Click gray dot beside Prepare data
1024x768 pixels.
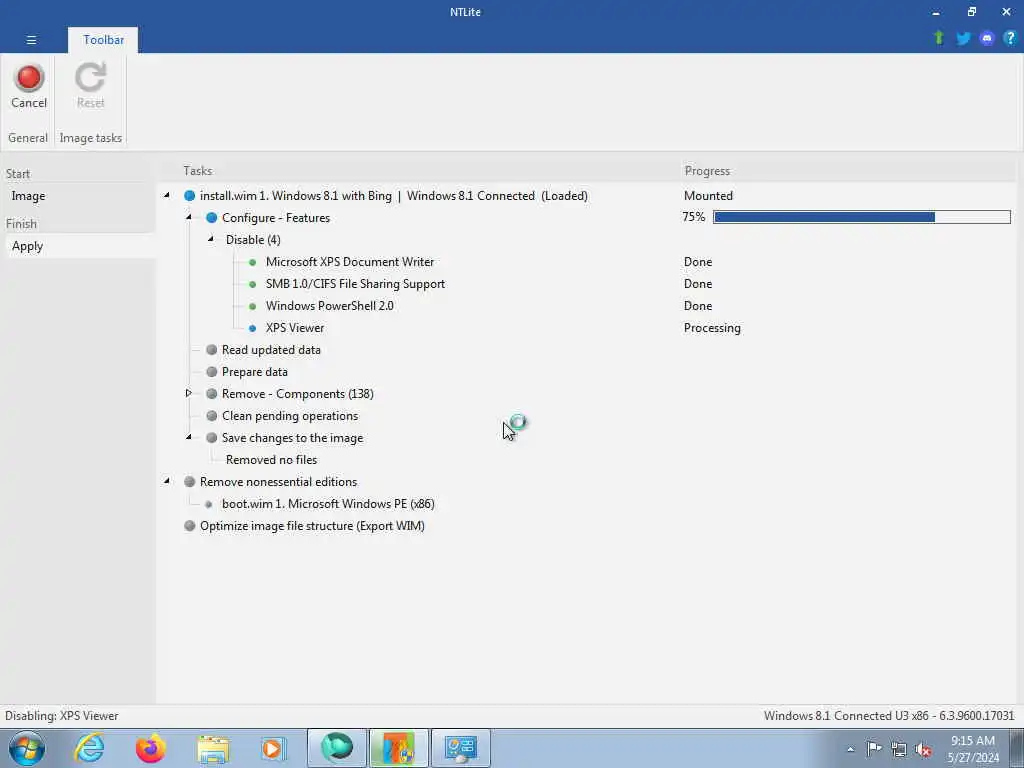(x=212, y=372)
